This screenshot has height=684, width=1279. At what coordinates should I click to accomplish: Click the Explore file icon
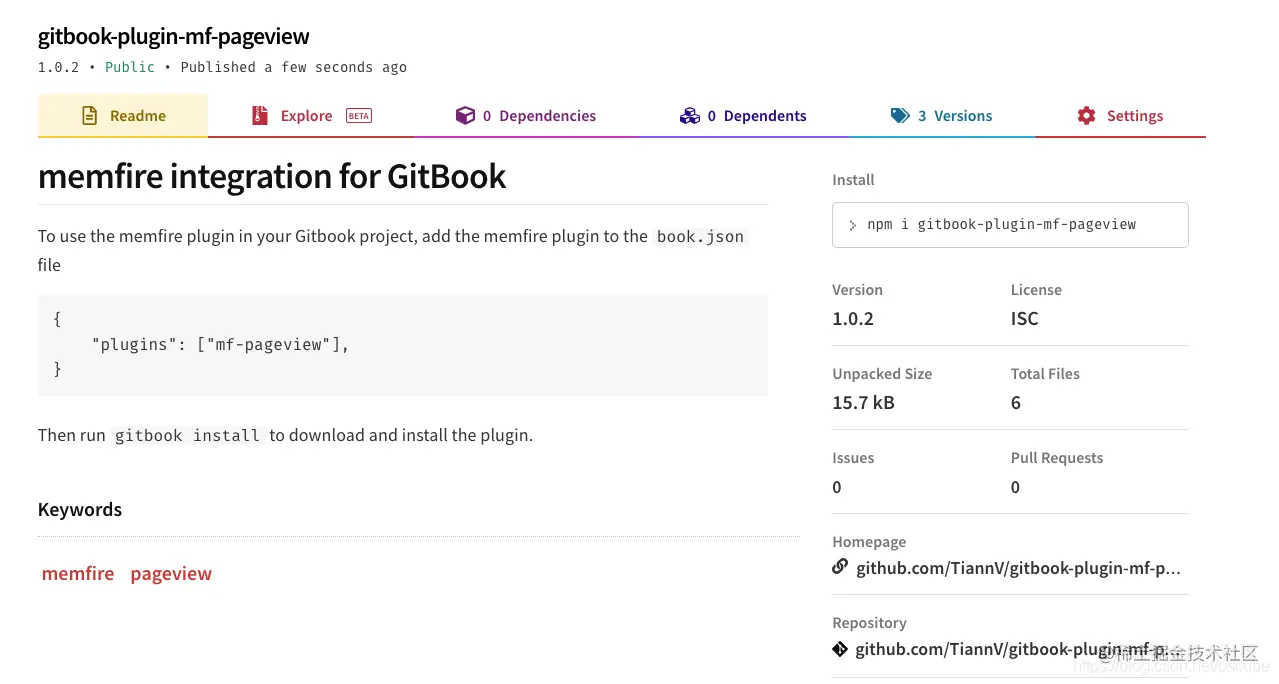[x=260, y=116]
